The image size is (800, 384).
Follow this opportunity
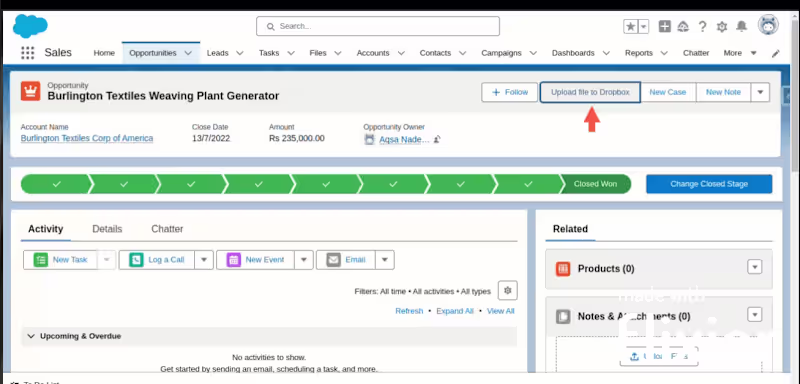[509, 92]
